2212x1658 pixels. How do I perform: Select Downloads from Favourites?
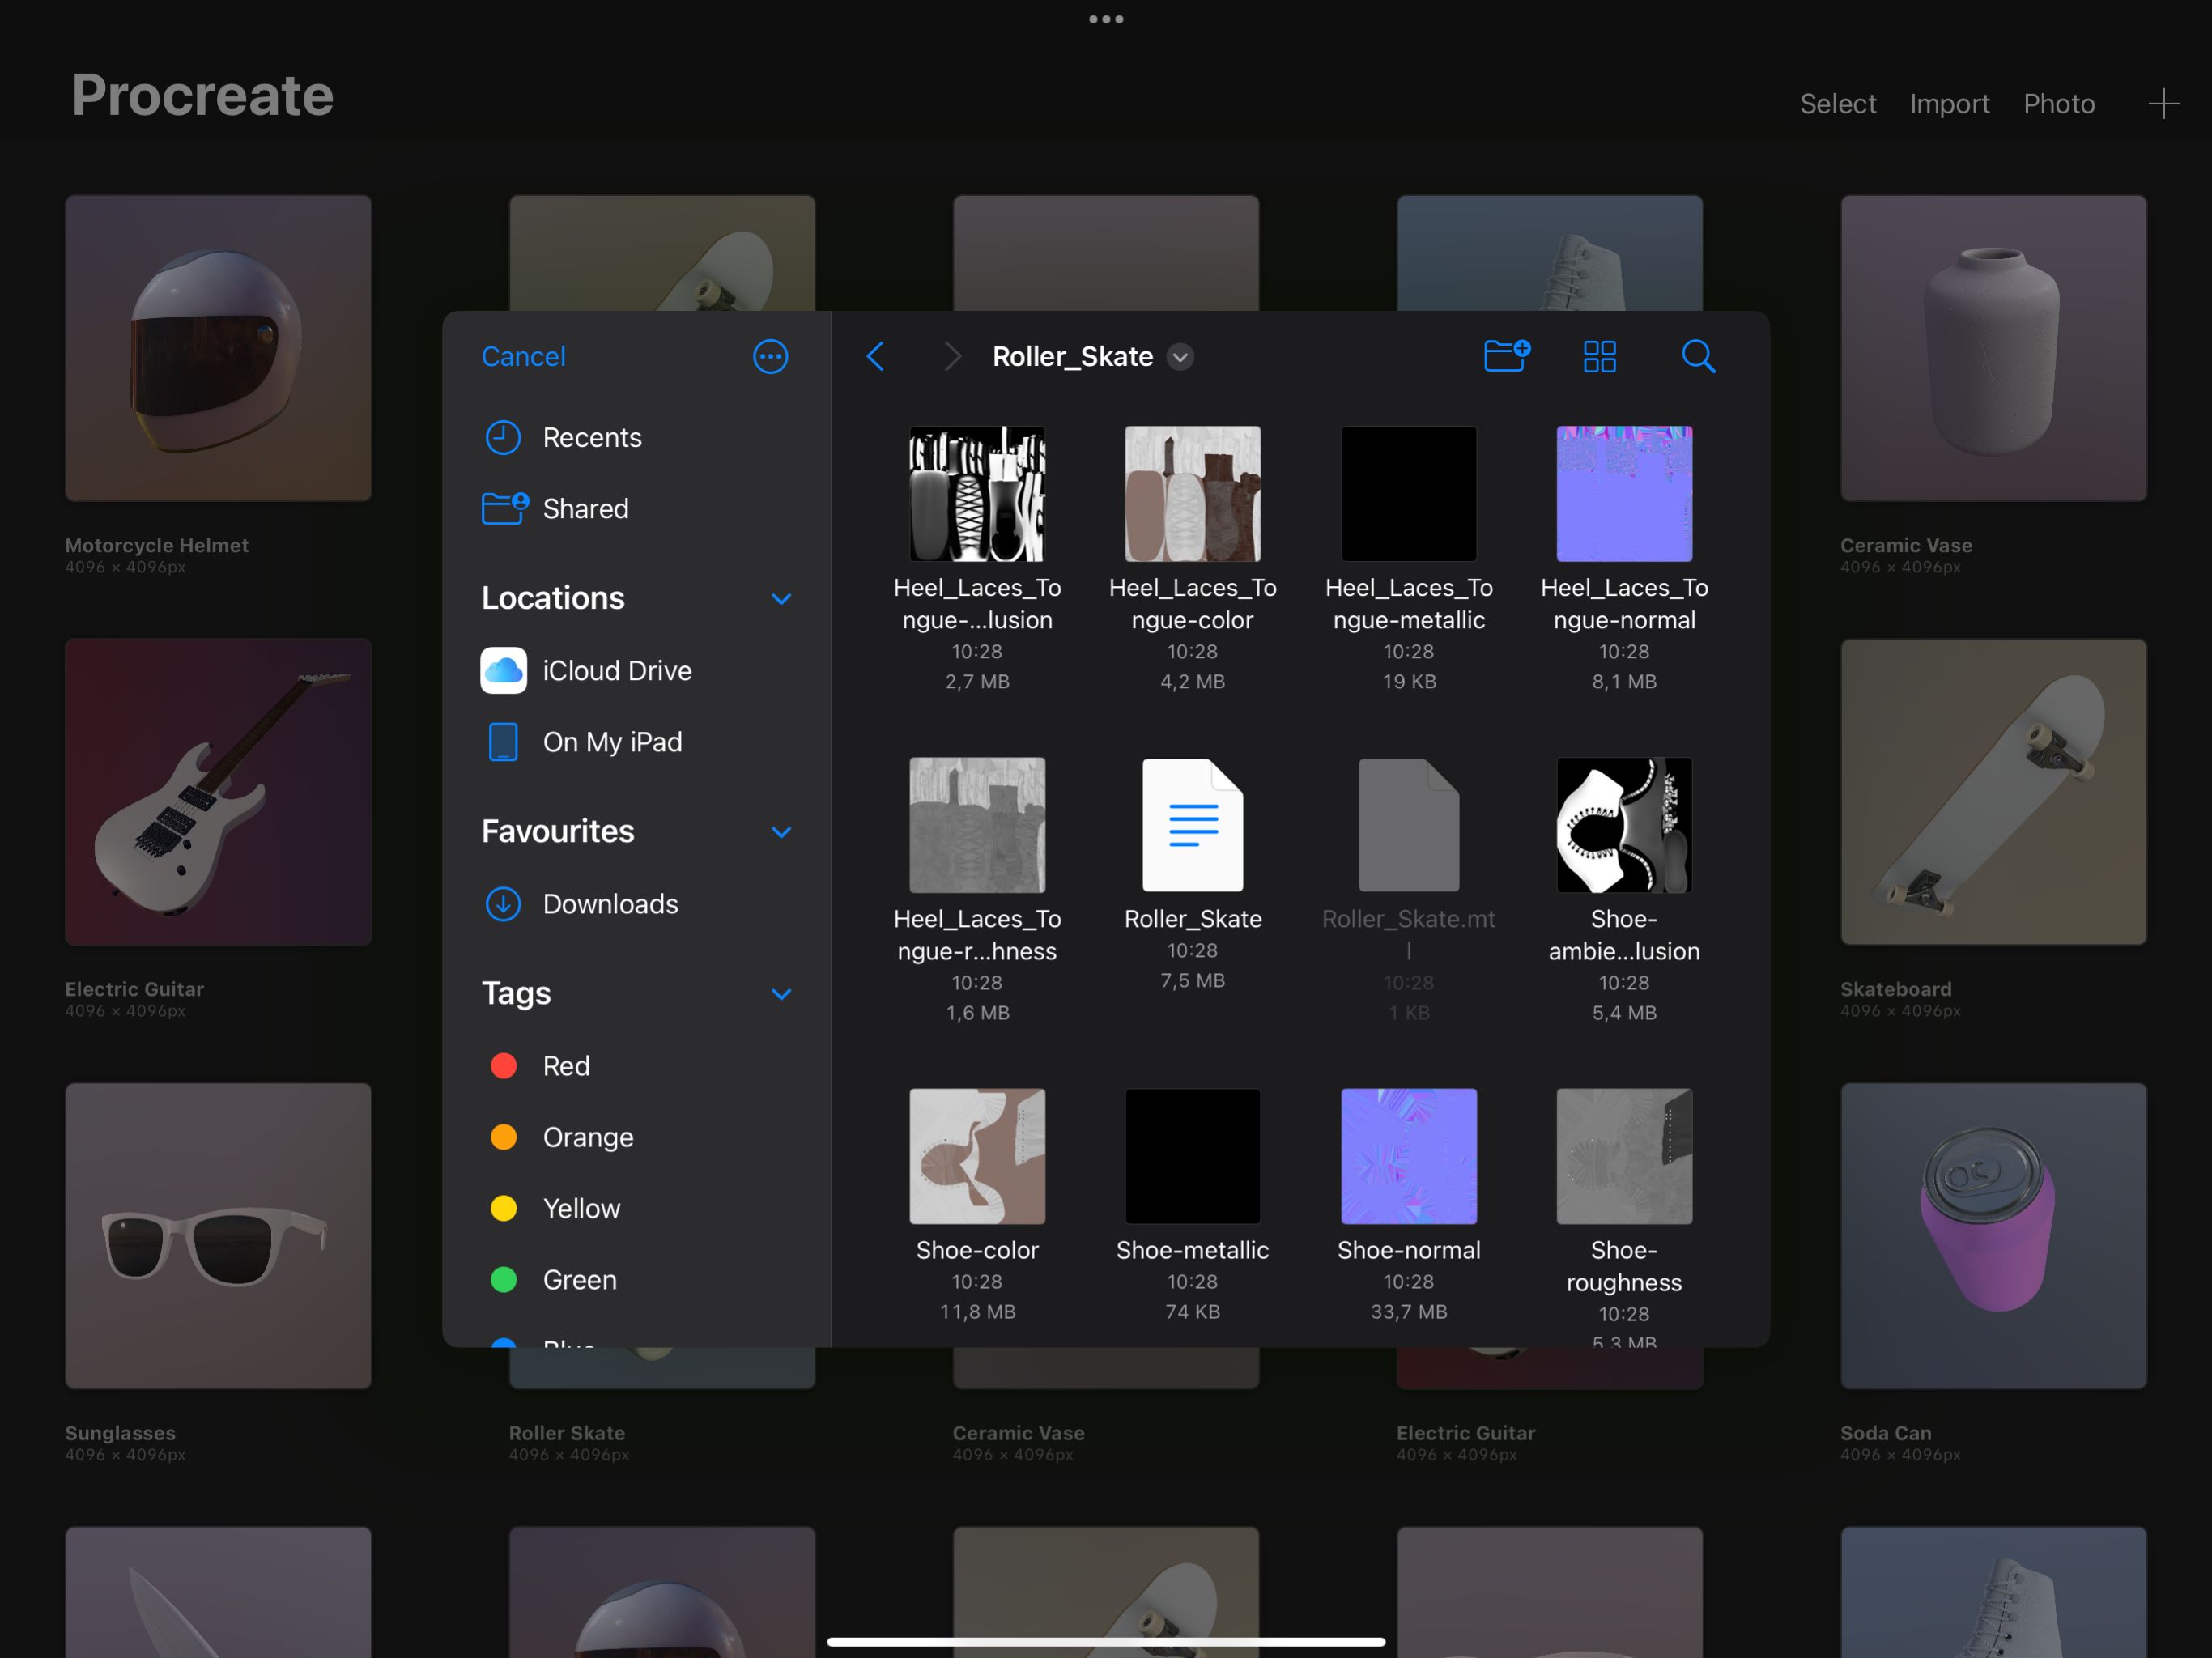pyautogui.click(x=608, y=900)
